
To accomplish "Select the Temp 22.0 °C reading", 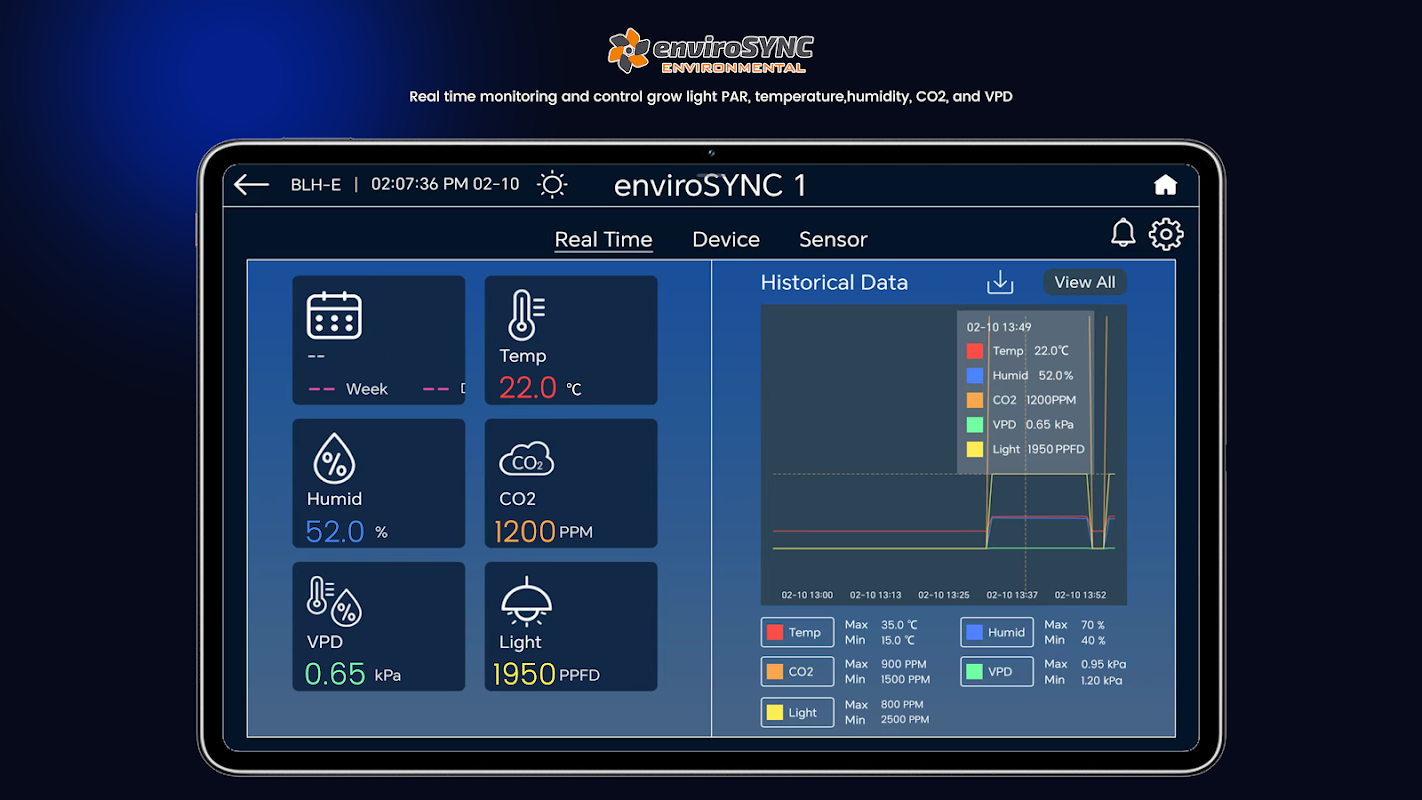I will pos(540,387).
